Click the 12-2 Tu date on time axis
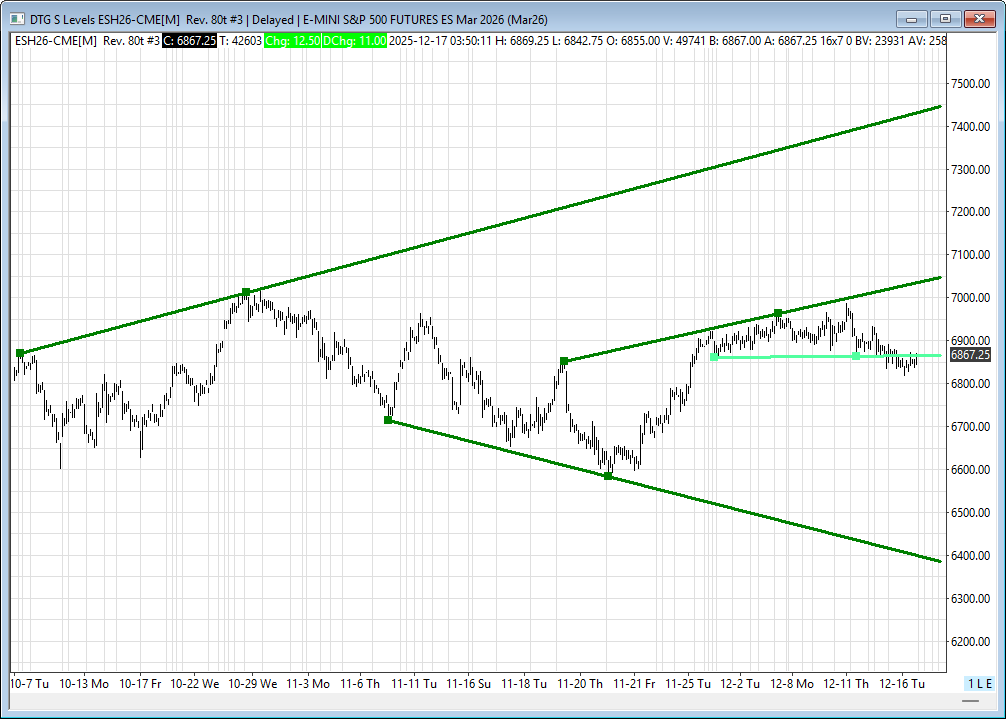The width and height of the screenshot is (1006, 719). click(741, 684)
